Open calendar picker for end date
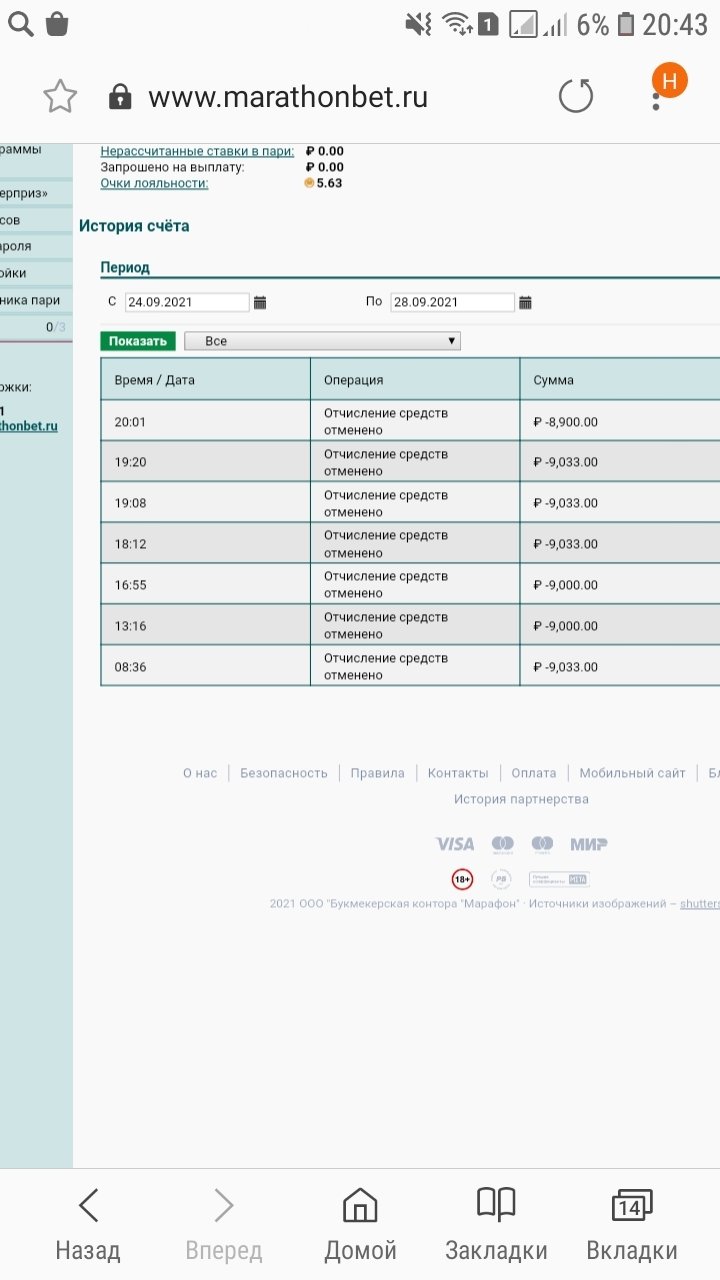 pyautogui.click(x=526, y=302)
